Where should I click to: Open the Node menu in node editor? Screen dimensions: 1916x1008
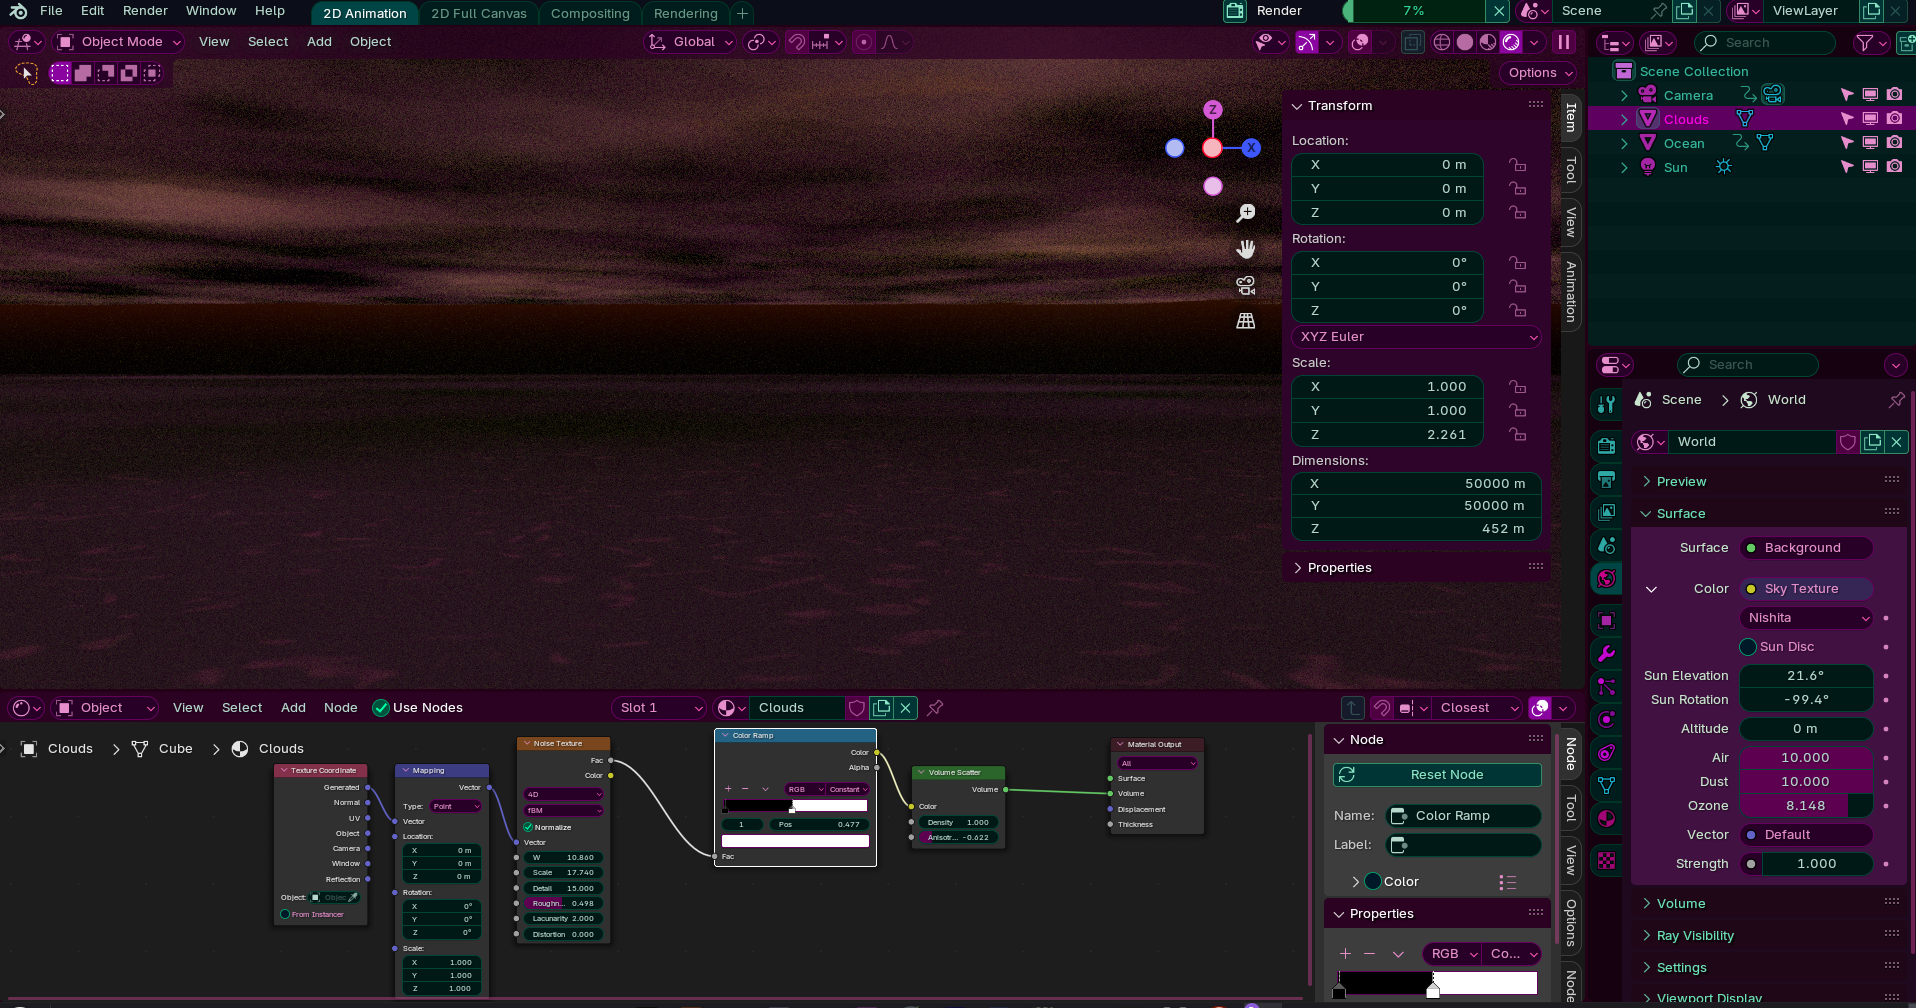[x=341, y=708]
